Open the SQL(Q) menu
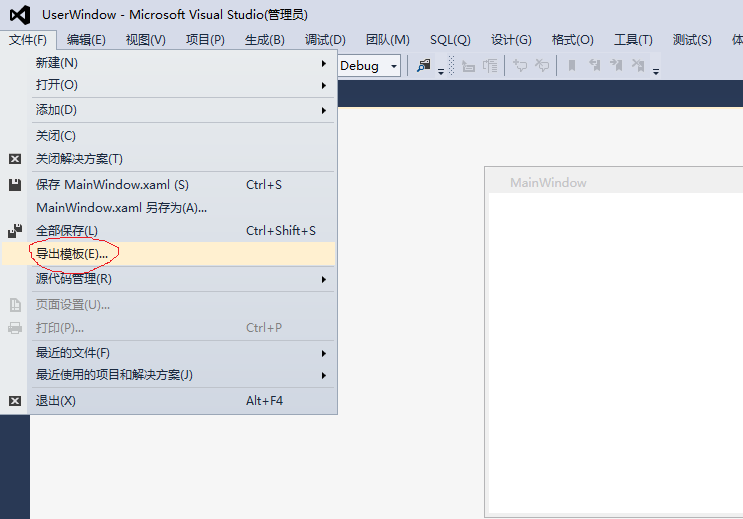 [x=450, y=40]
